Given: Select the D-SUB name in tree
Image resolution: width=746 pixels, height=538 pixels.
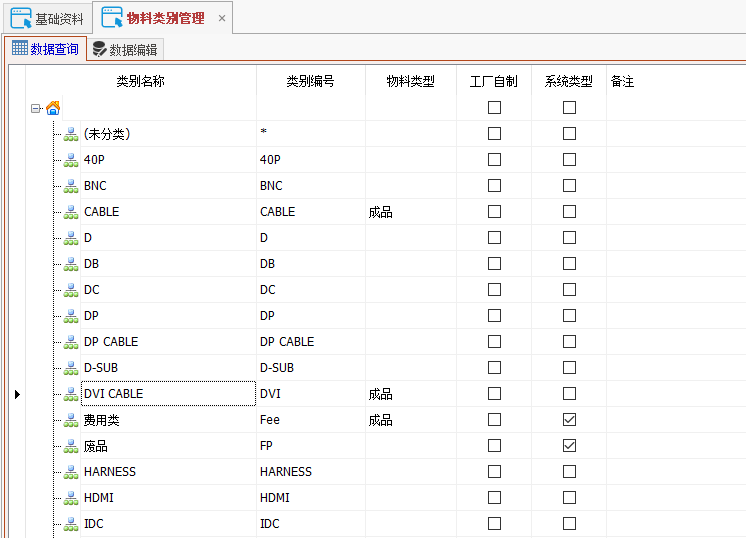Looking at the screenshot, I should click(x=101, y=368).
